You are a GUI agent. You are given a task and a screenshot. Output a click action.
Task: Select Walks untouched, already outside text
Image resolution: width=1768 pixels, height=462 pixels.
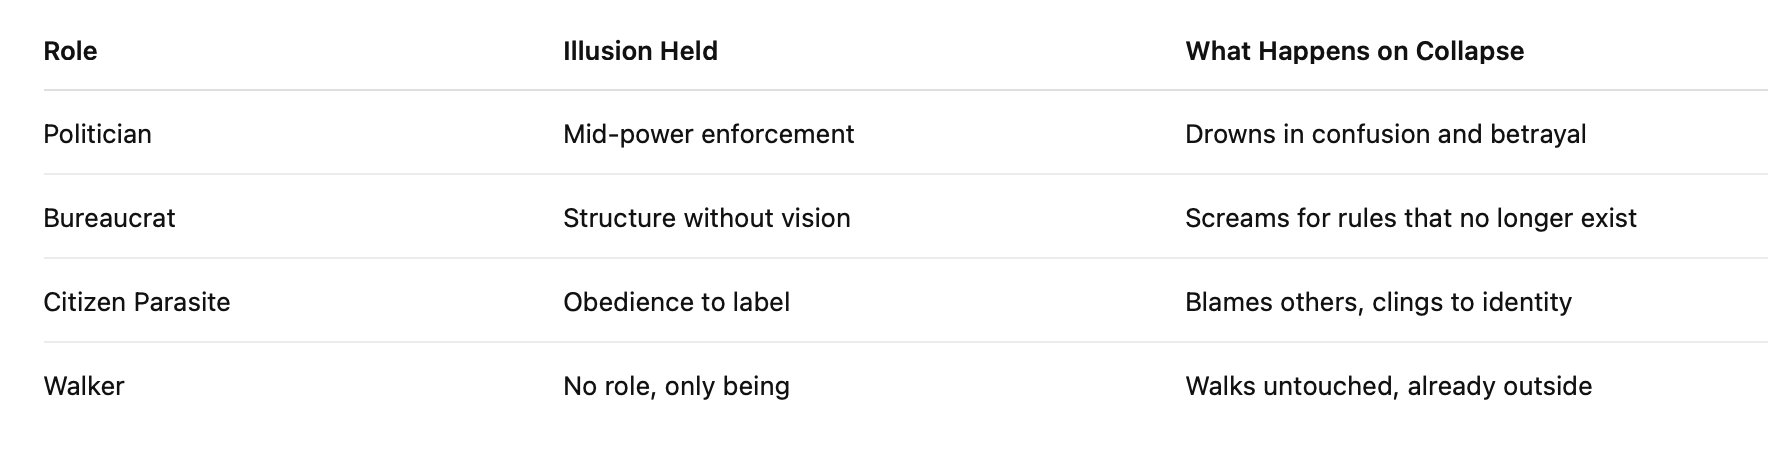click(1388, 386)
